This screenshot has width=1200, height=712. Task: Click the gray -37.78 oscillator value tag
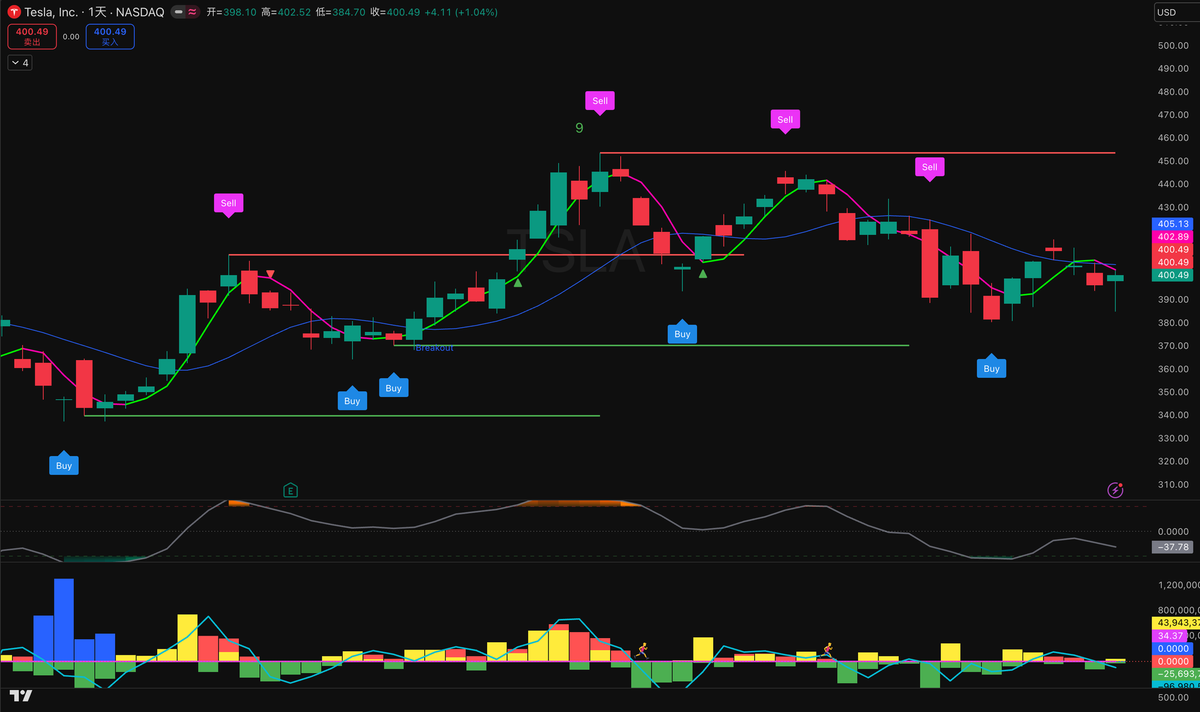click(x=1171, y=547)
